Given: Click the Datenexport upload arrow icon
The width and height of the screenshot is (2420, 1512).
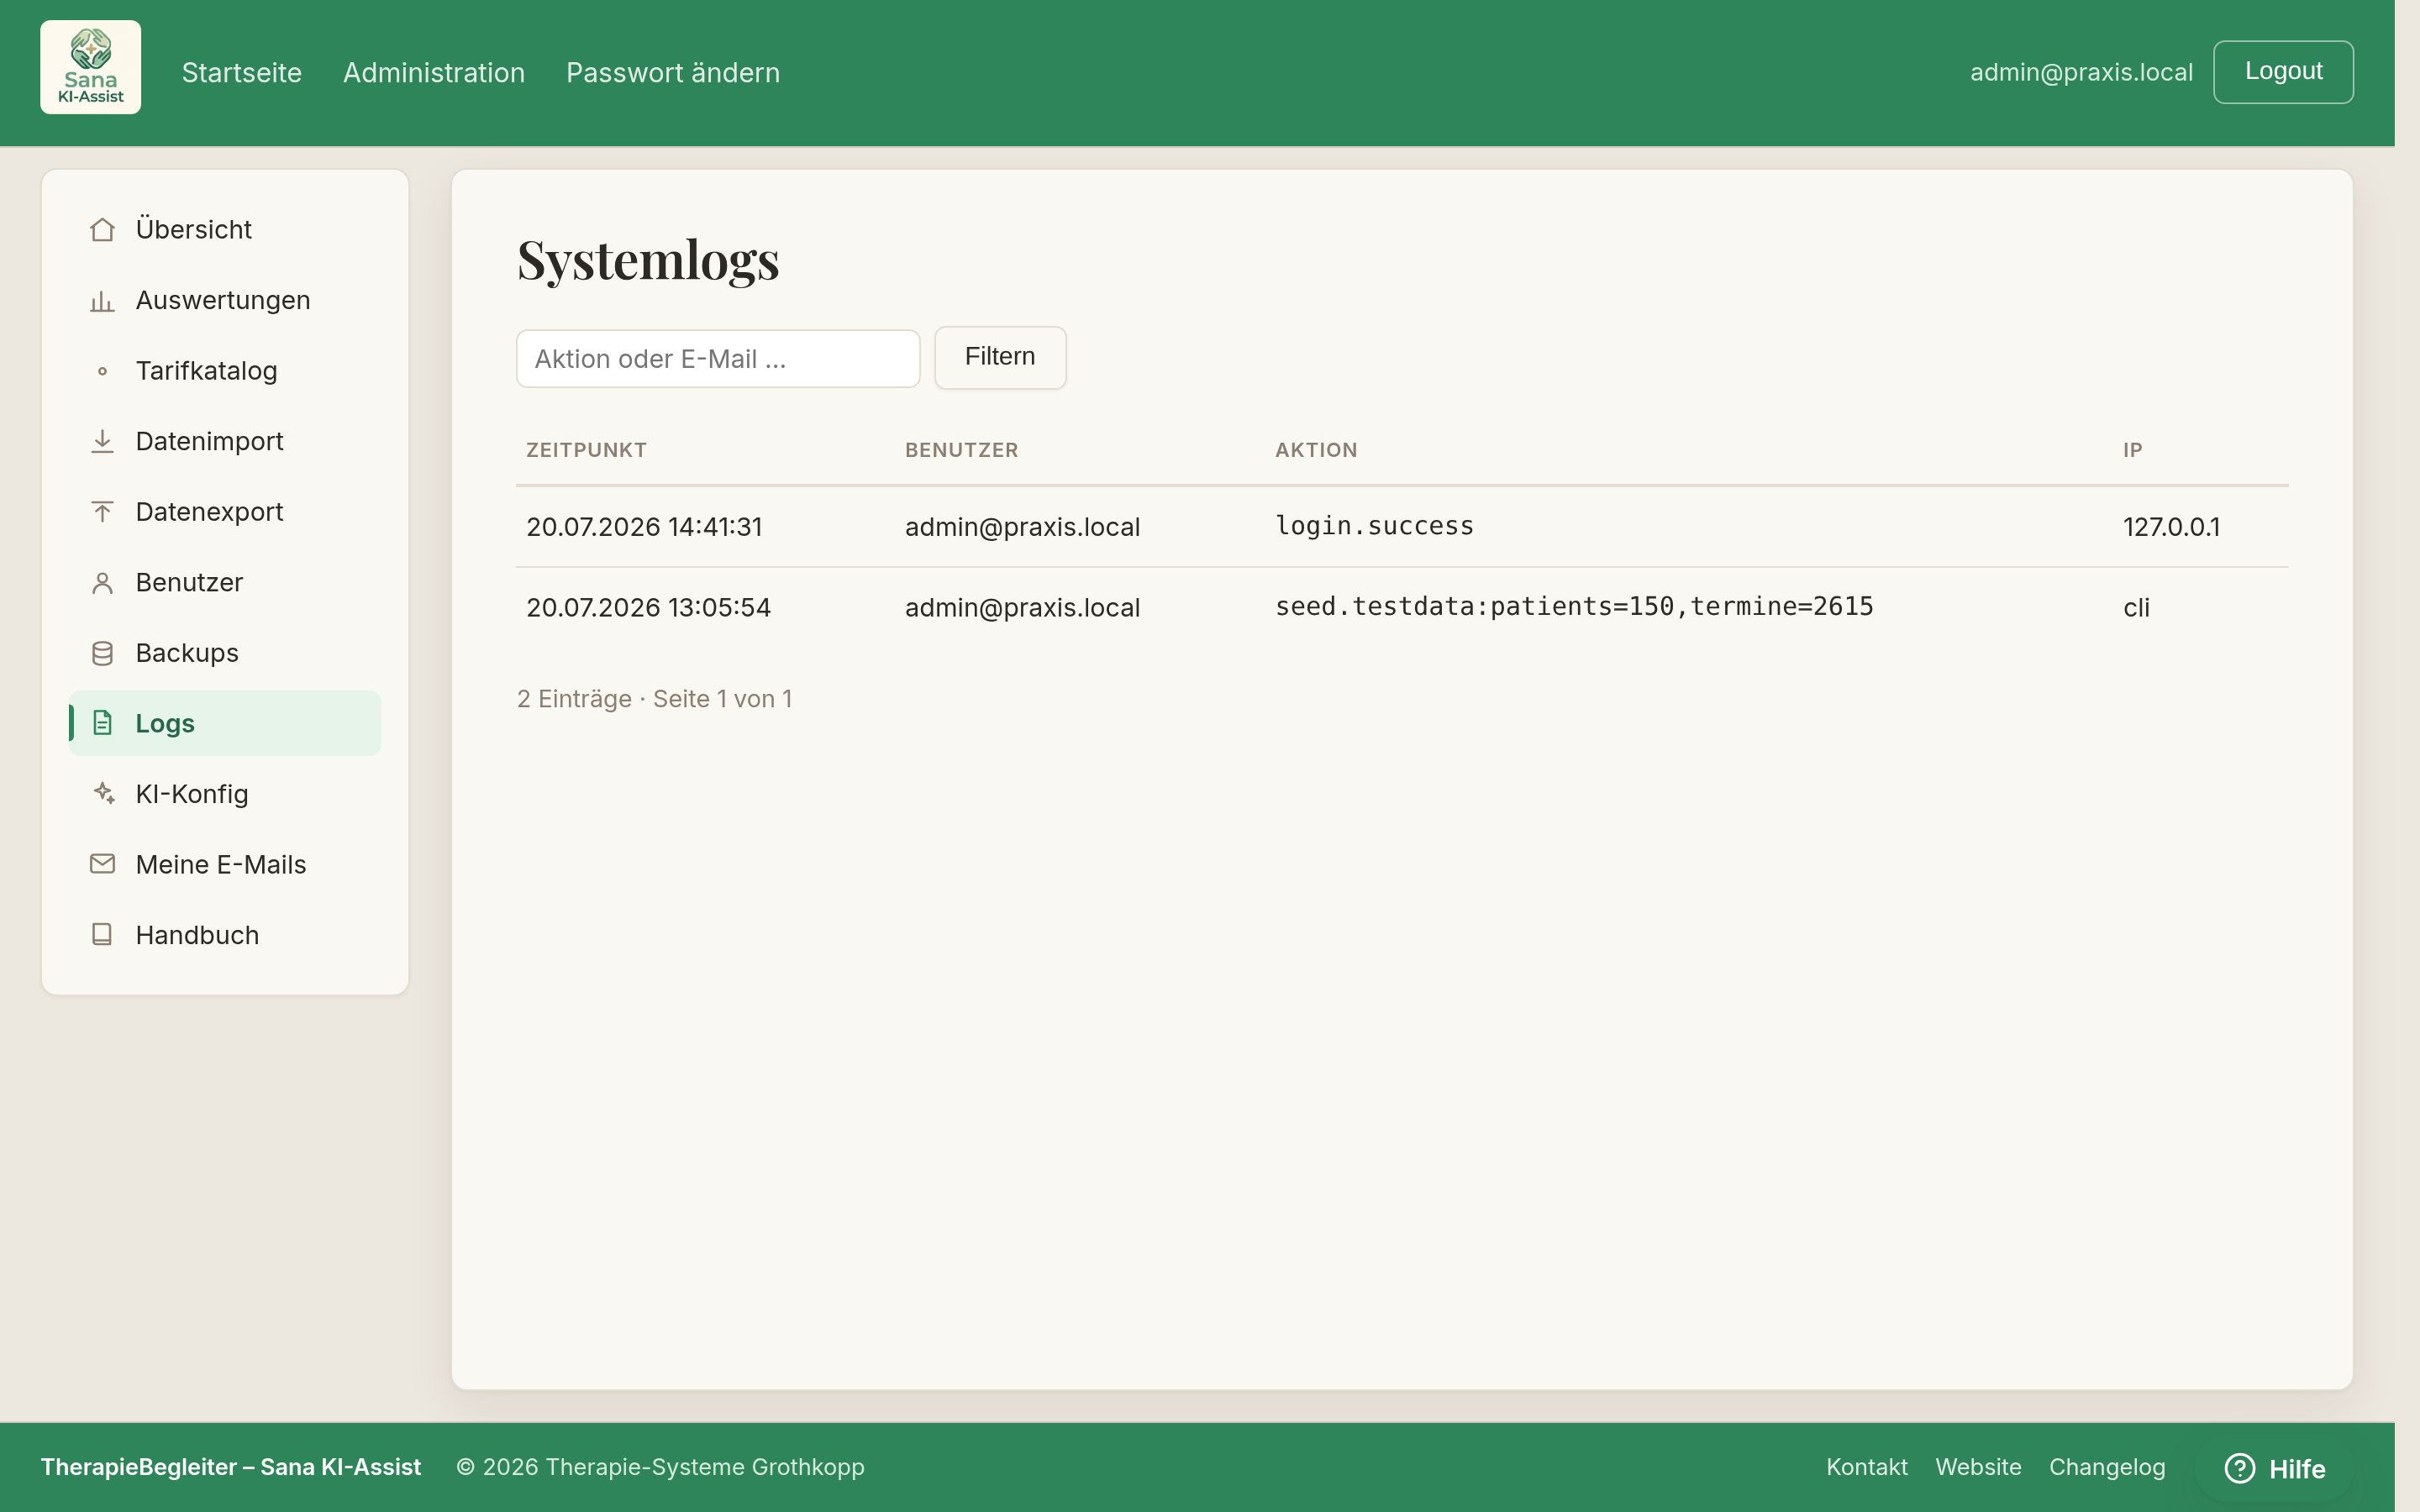Looking at the screenshot, I should coord(102,512).
